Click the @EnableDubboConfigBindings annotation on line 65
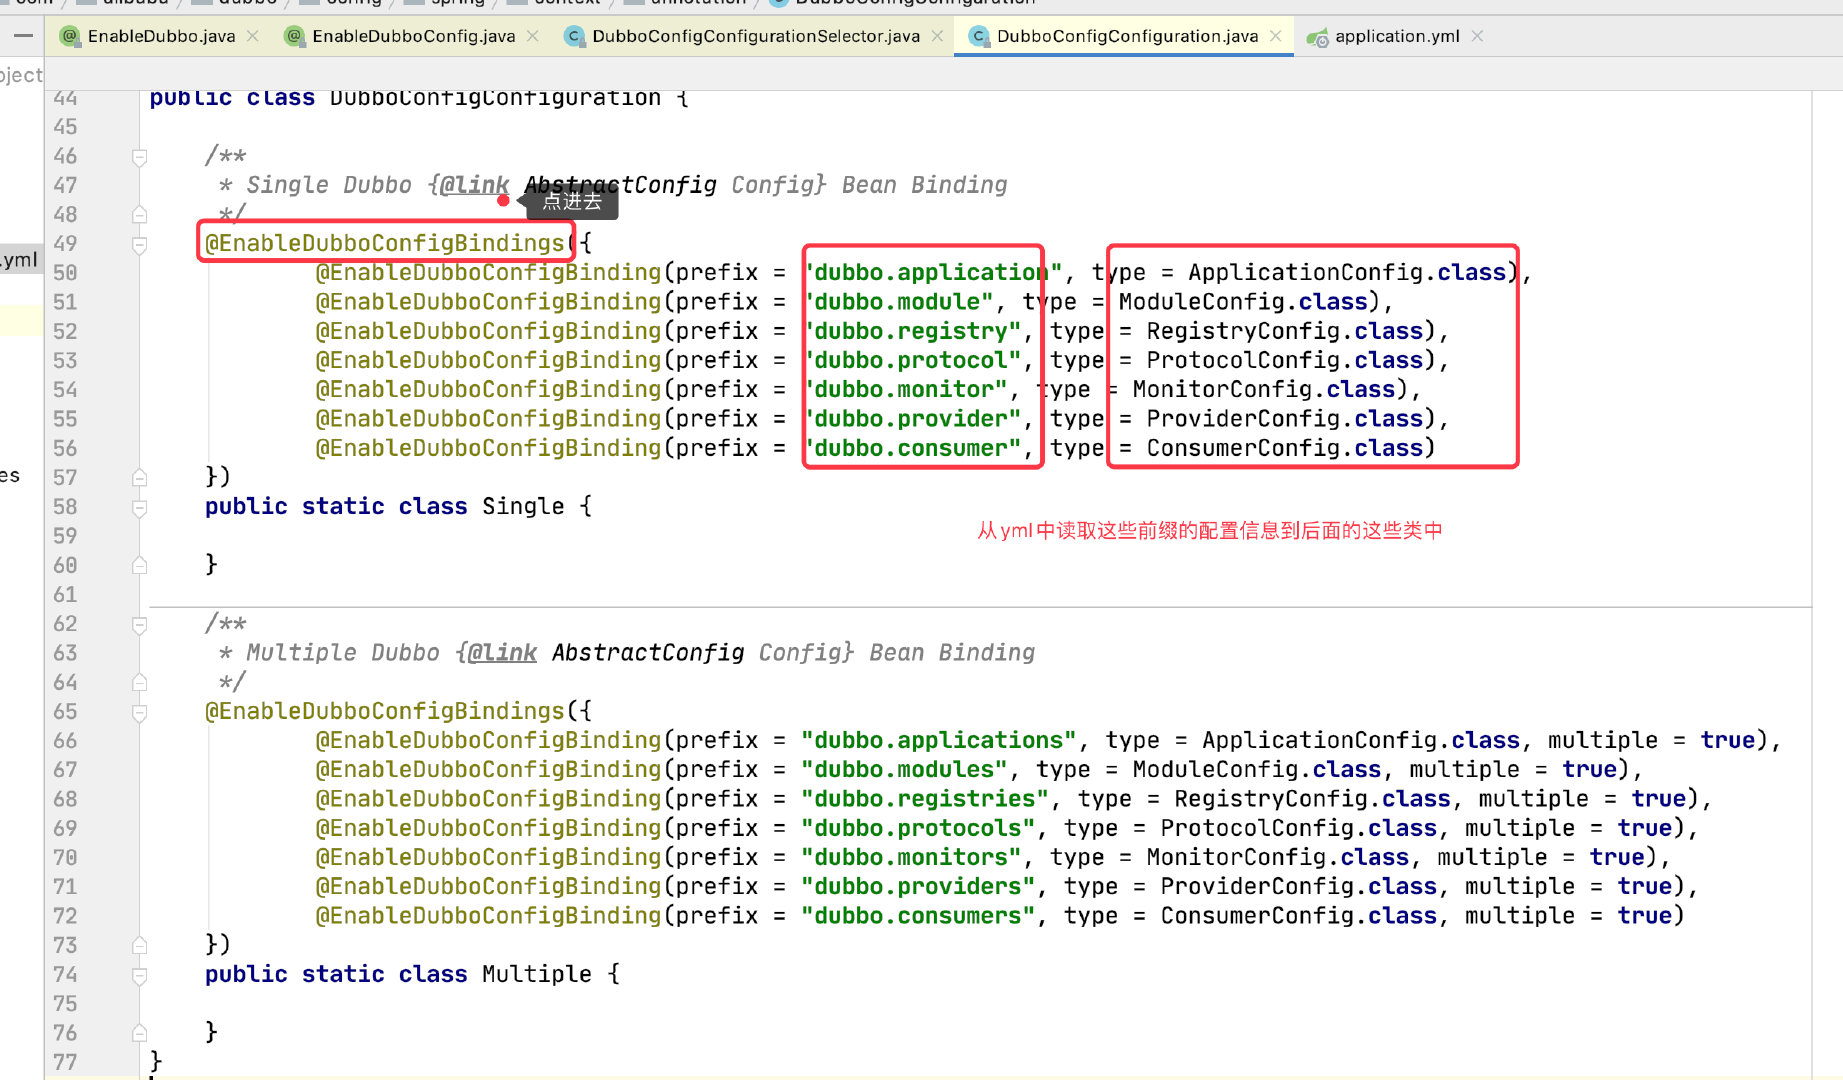Image resolution: width=1843 pixels, height=1080 pixels. (x=385, y=711)
